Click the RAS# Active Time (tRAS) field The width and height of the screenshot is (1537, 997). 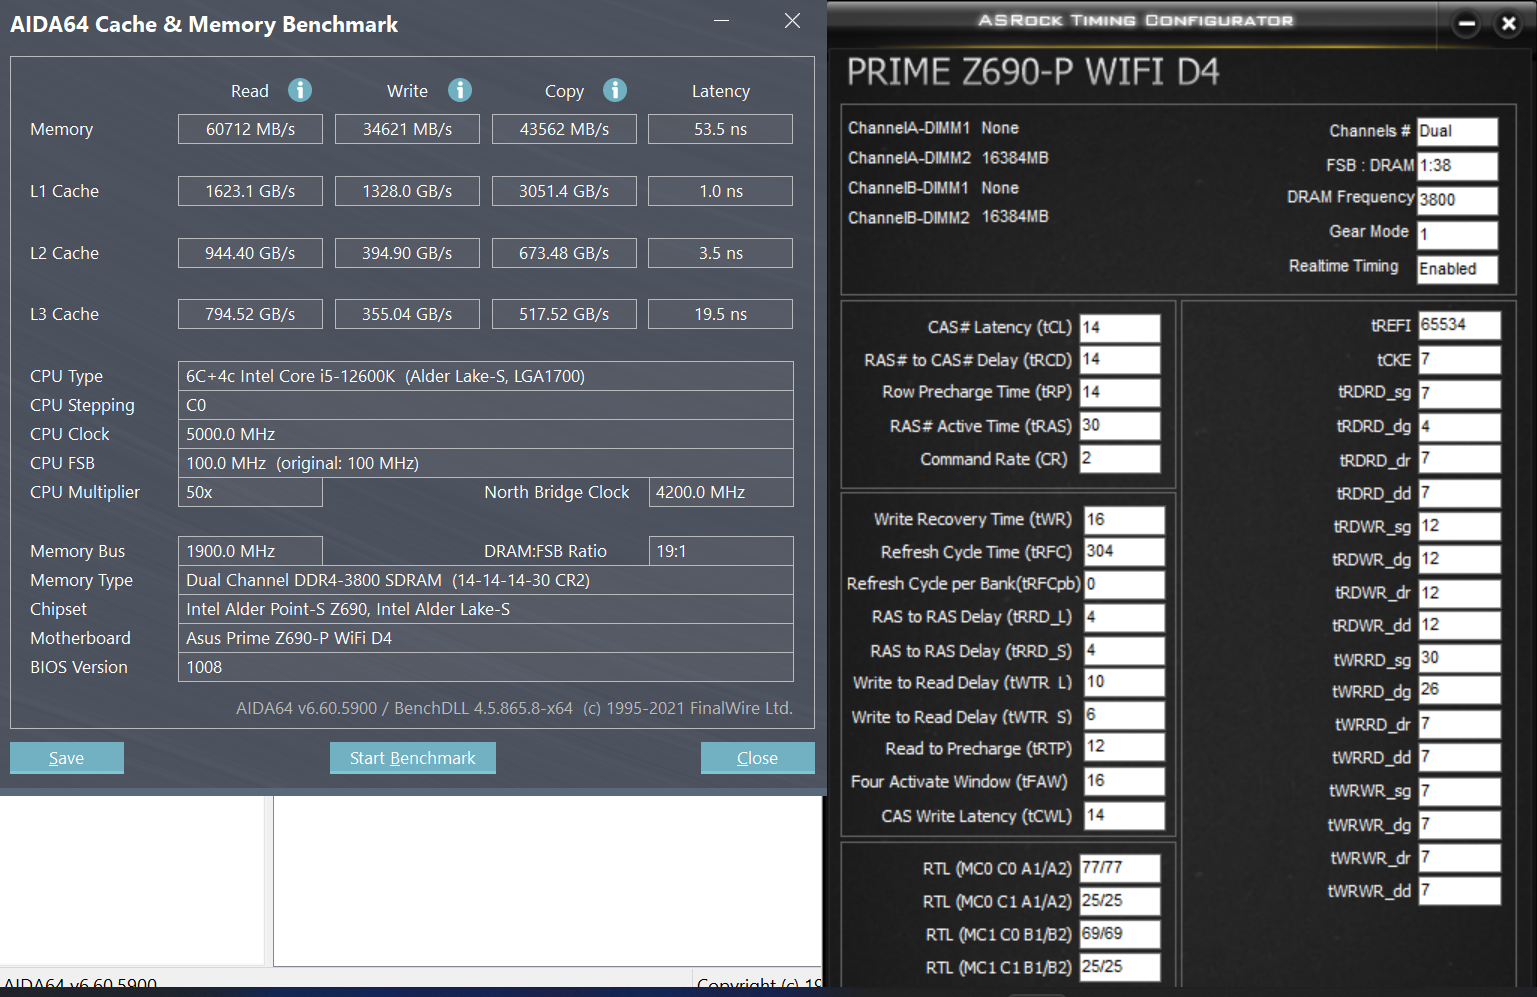1120,426
